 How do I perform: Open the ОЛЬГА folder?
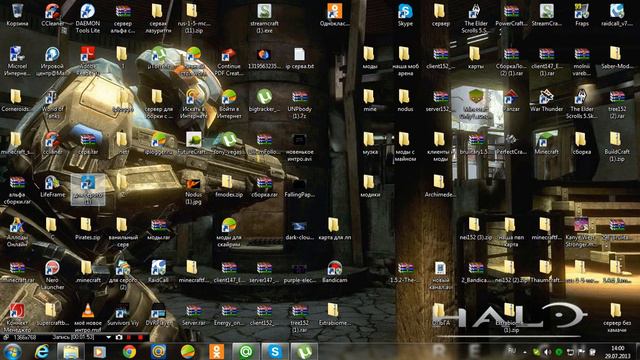tap(439, 315)
